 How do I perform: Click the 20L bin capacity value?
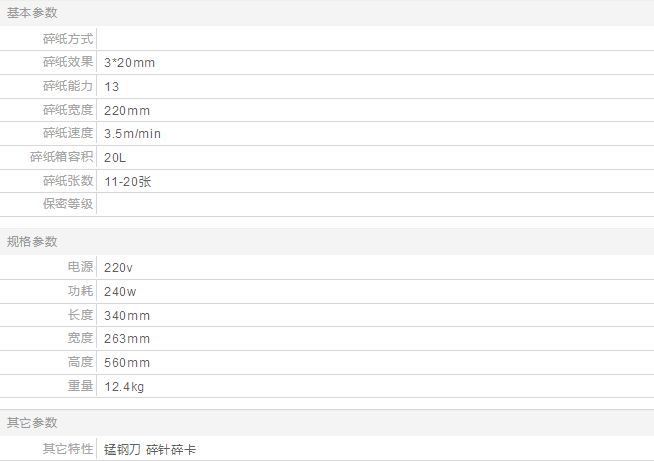point(115,158)
